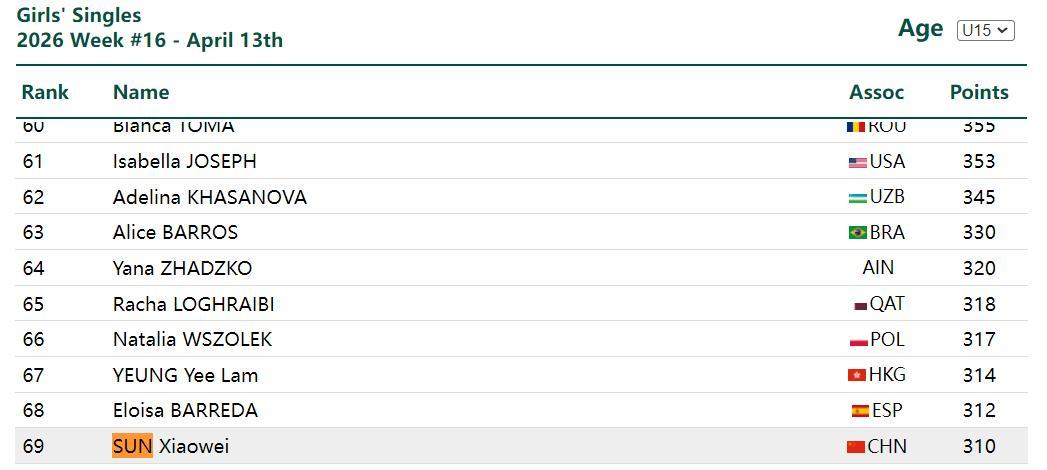This screenshot has width=1047, height=470.
Task: Click the Assoc column header
Action: (876, 92)
